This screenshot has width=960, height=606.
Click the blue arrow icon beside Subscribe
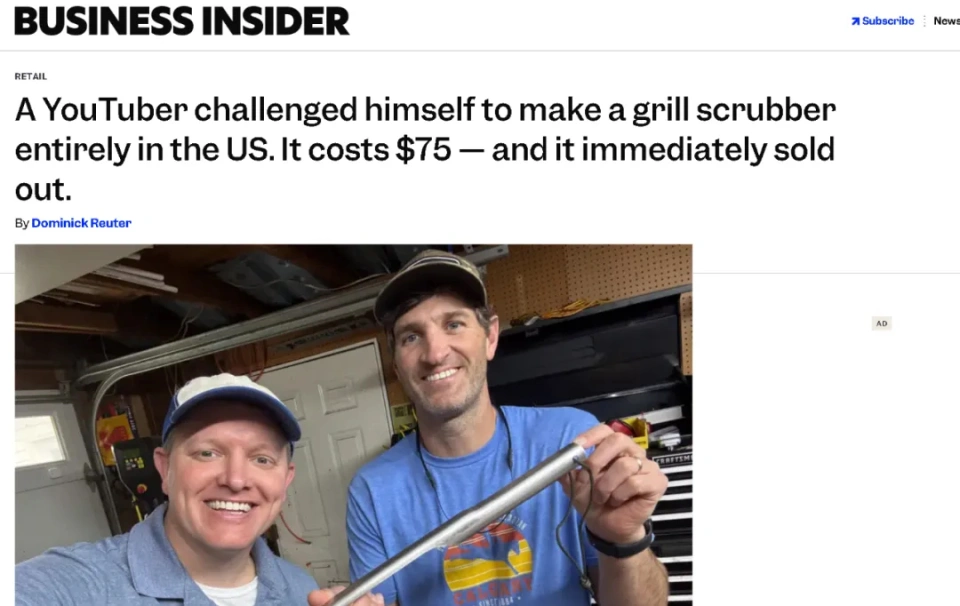(x=855, y=21)
